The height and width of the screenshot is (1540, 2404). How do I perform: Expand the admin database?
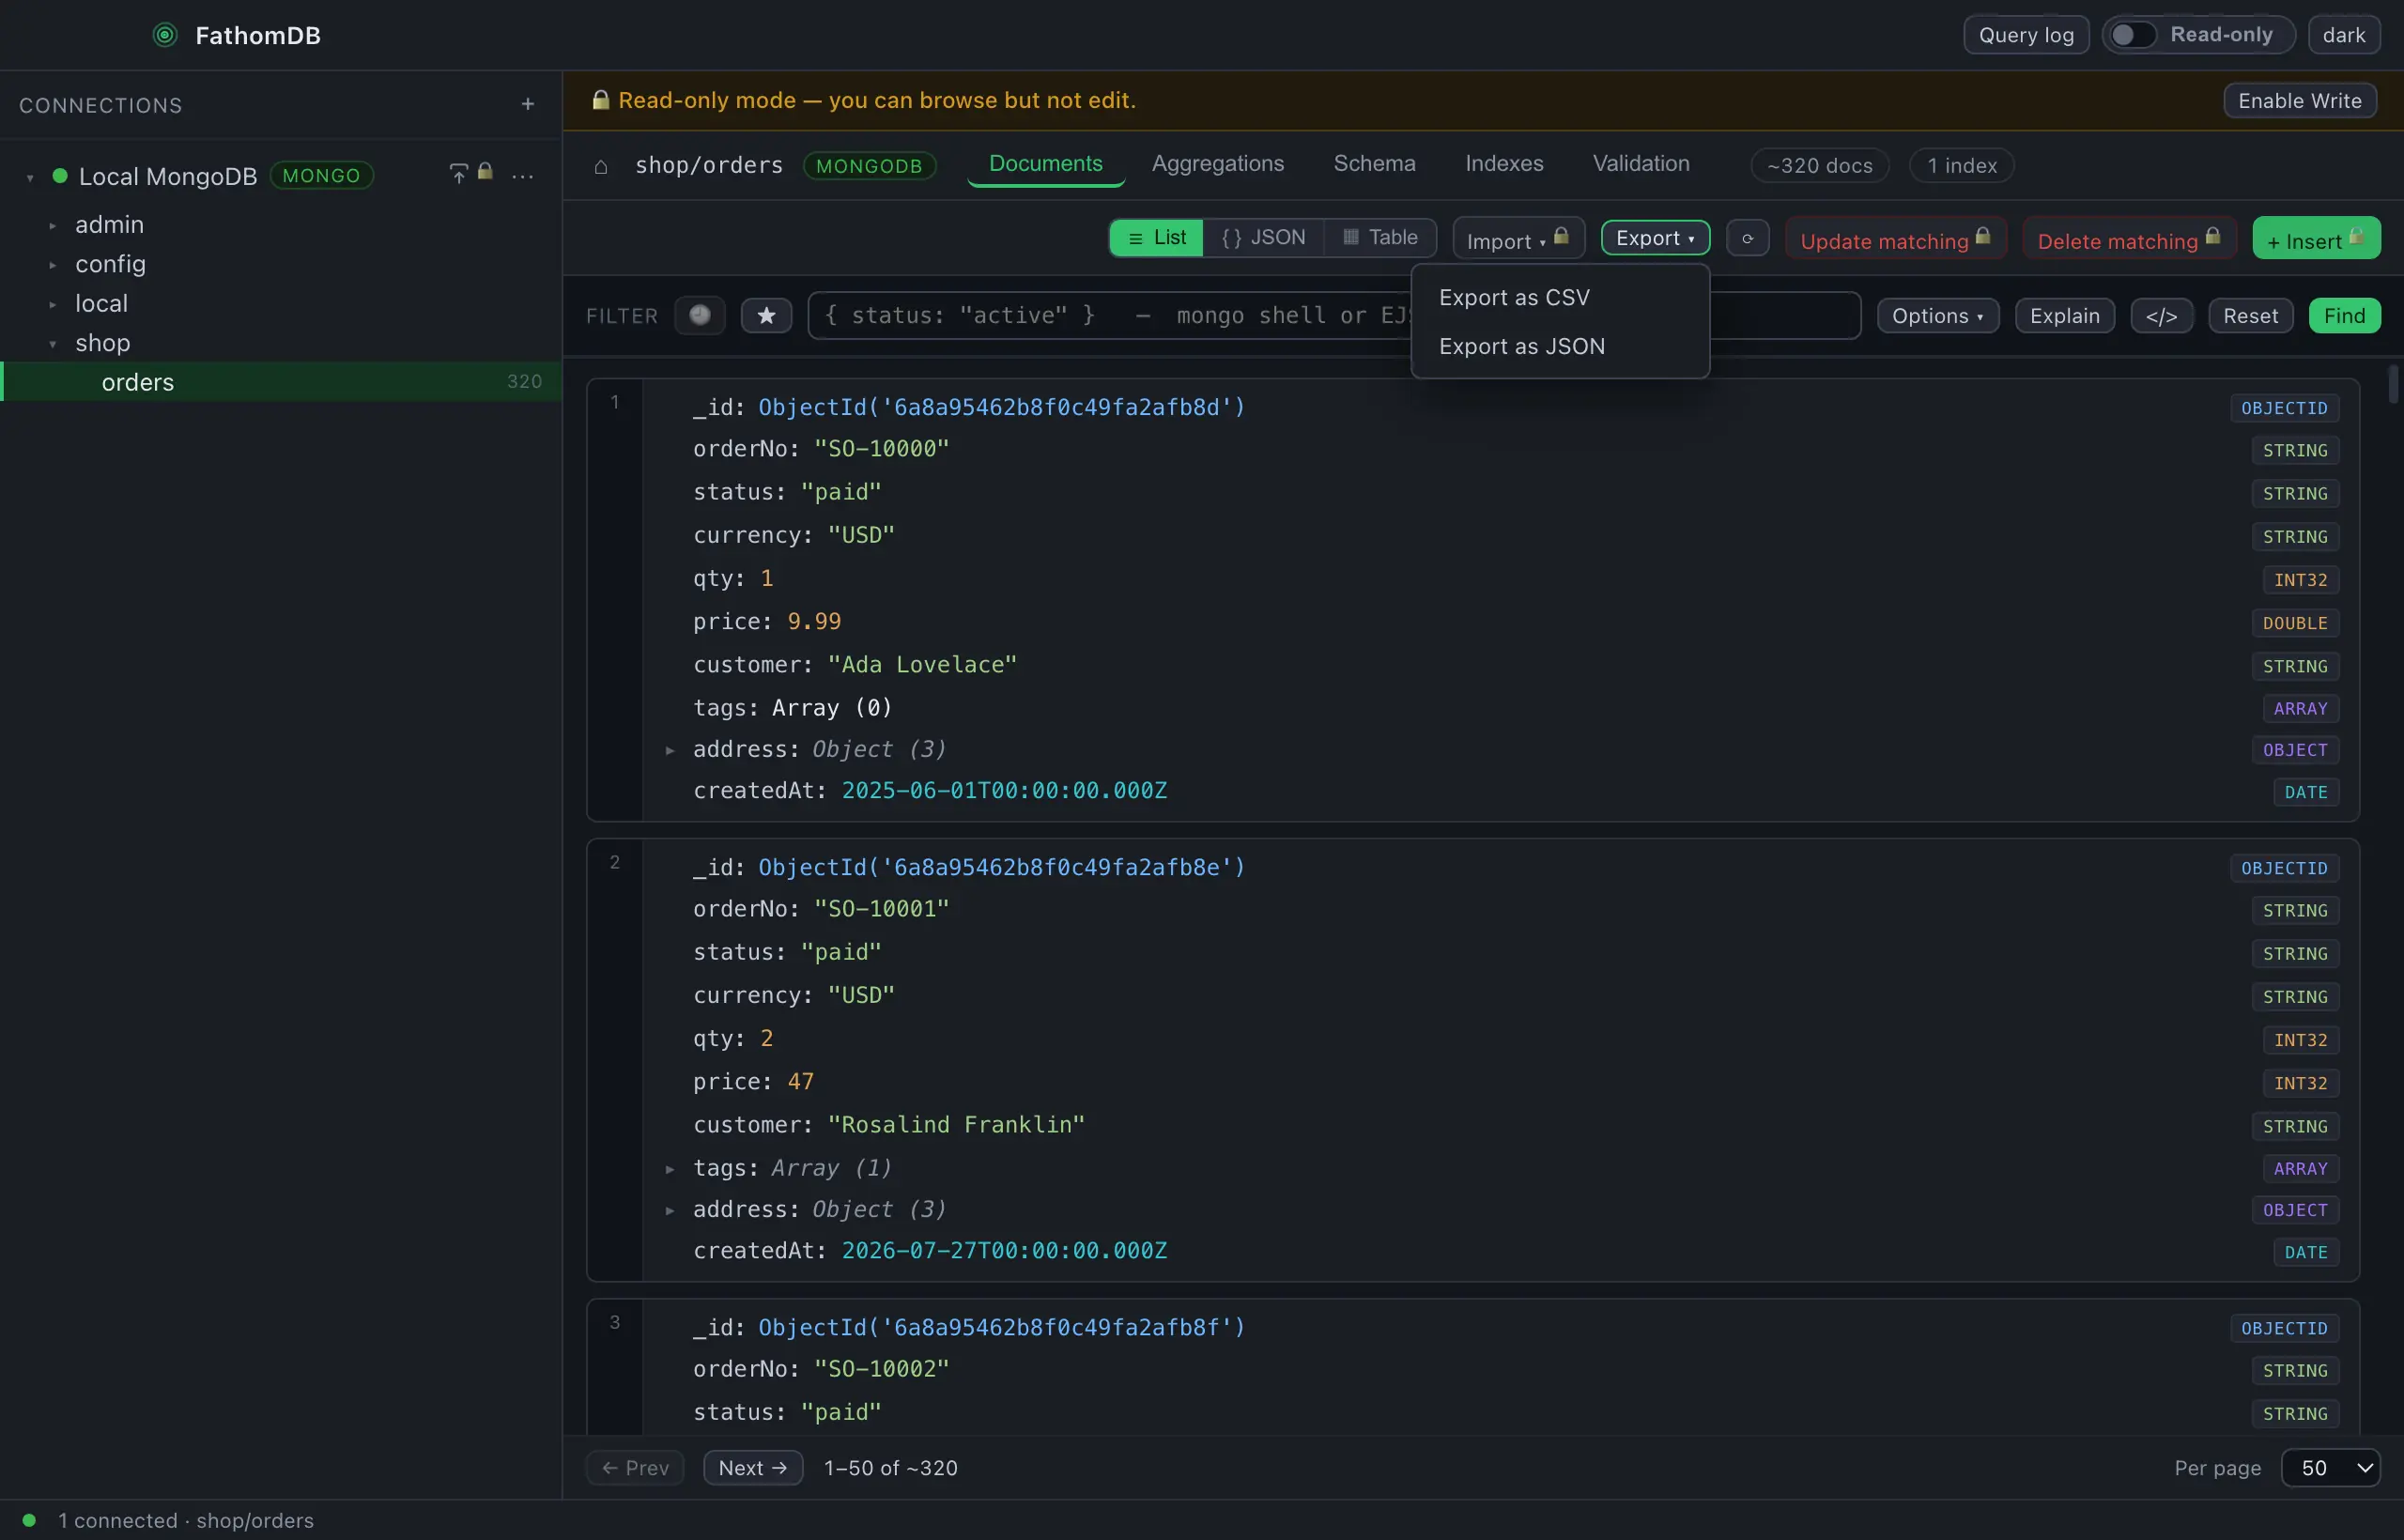coord(53,225)
